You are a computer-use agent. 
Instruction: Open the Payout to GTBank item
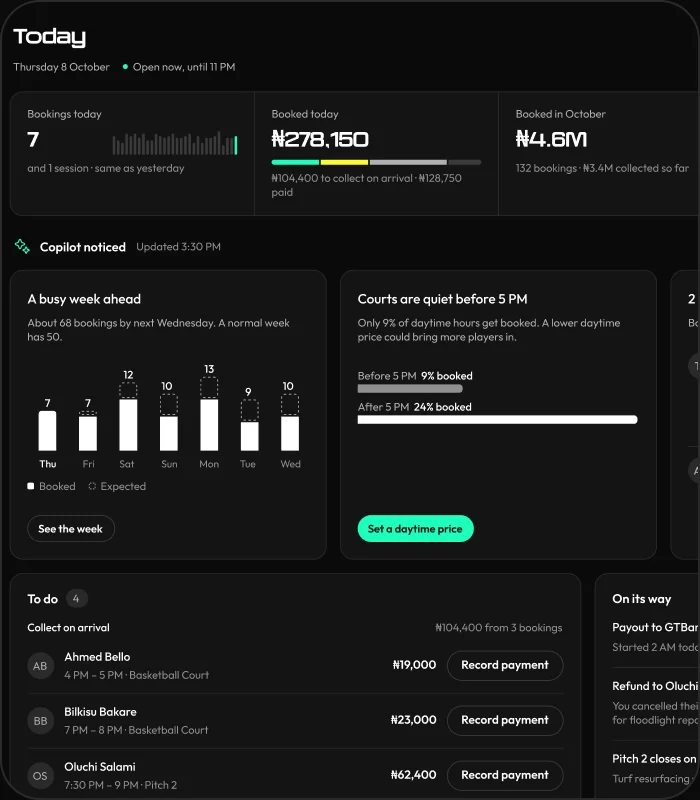tap(656, 637)
